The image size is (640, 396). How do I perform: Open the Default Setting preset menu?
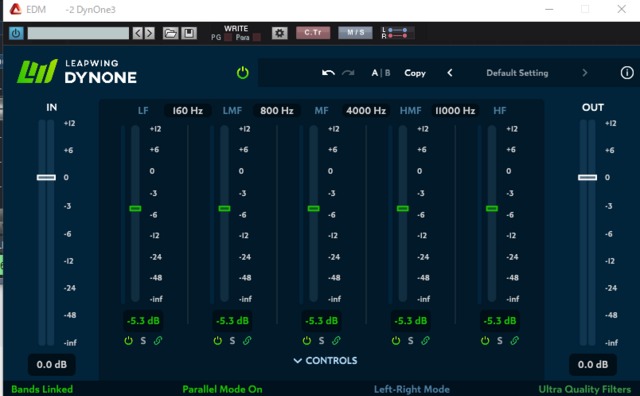pos(517,73)
